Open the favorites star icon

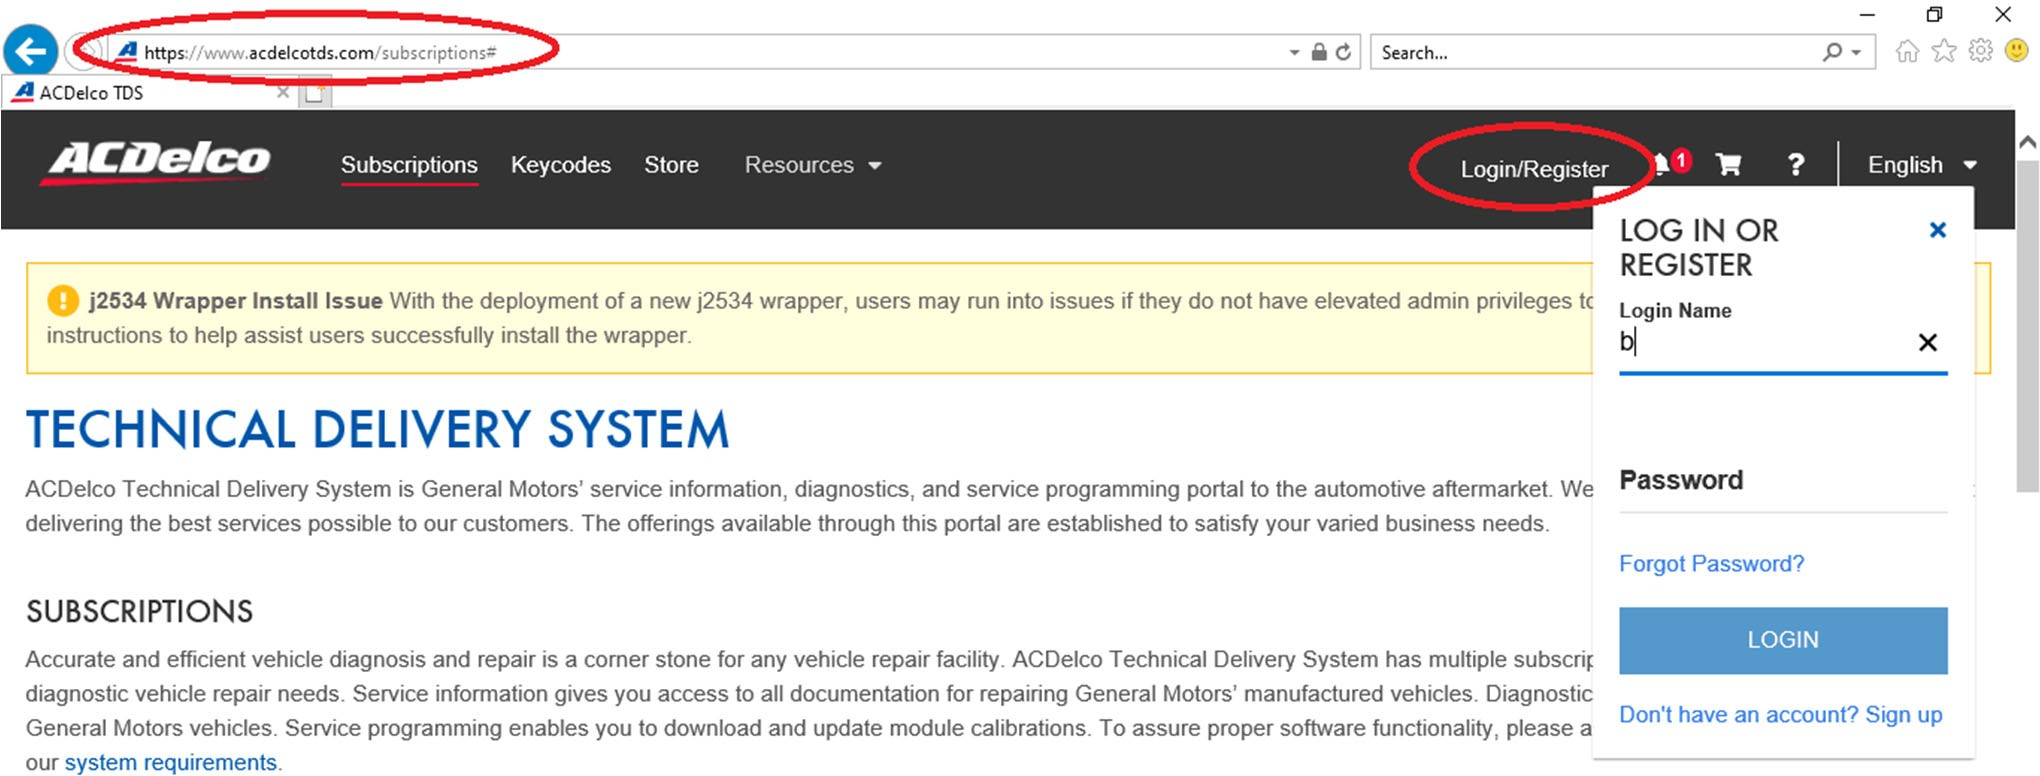click(x=1944, y=51)
